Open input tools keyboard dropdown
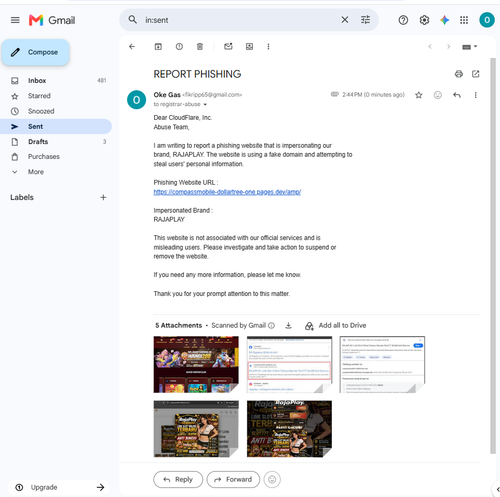Viewport: 500px width, 497px height. click(470, 47)
